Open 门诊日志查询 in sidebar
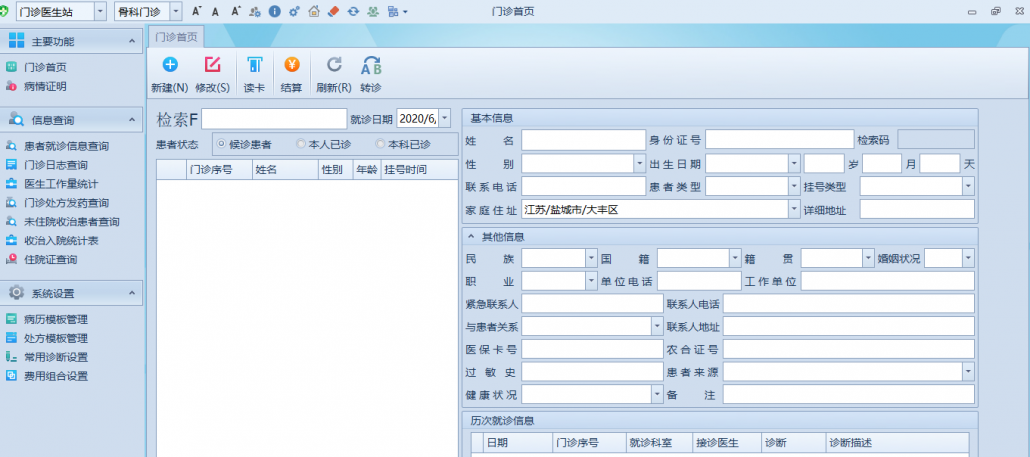 click(x=56, y=165)
